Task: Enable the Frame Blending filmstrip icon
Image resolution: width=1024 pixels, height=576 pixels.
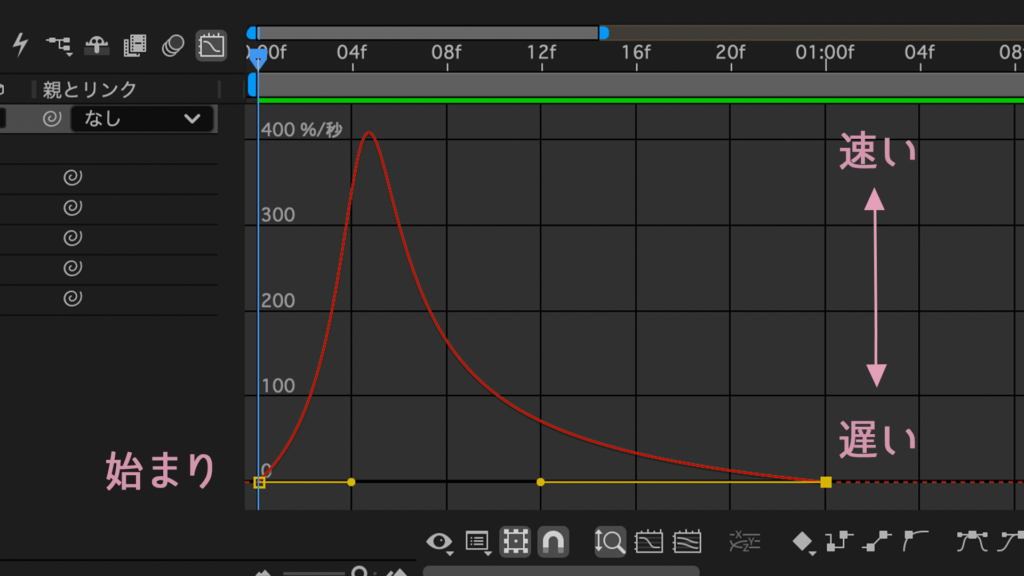Action: click(135, 45)
